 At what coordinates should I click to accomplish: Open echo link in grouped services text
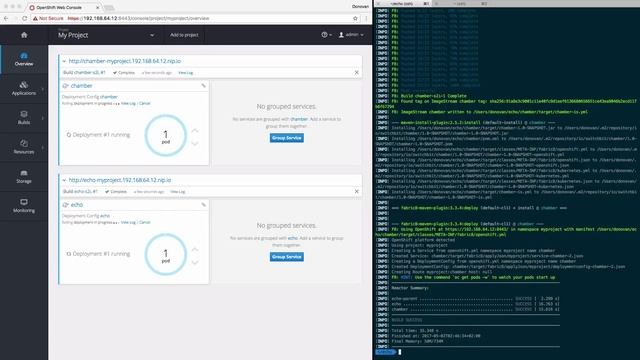coord(293,238)
